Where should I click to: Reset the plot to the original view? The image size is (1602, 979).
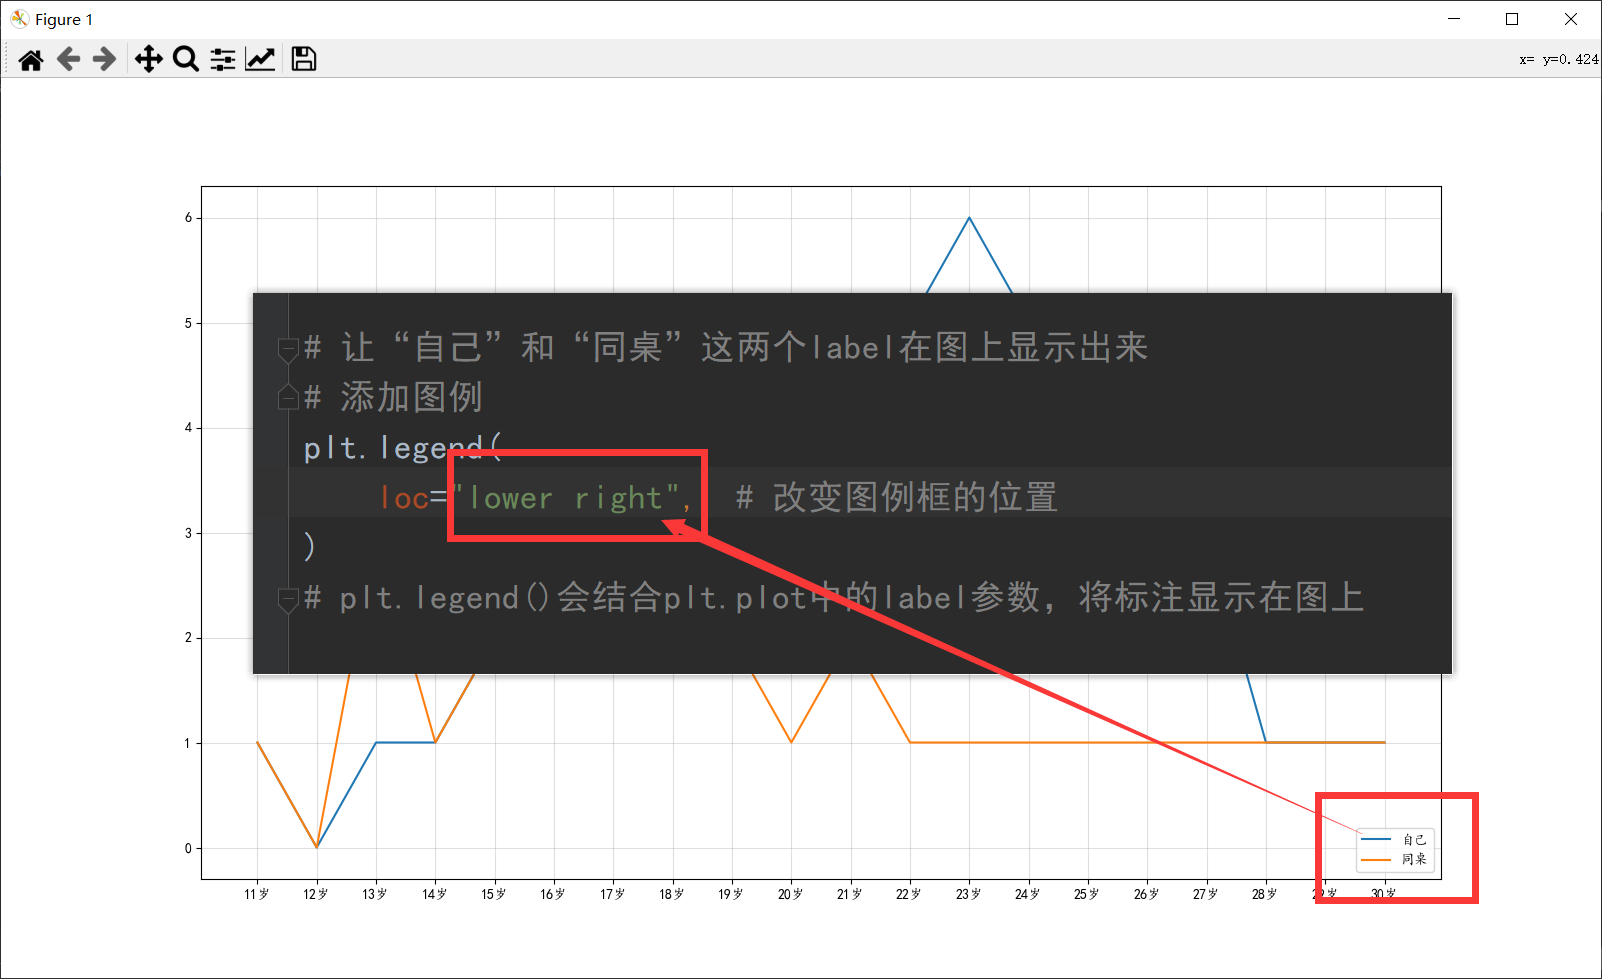coord(31,60)
